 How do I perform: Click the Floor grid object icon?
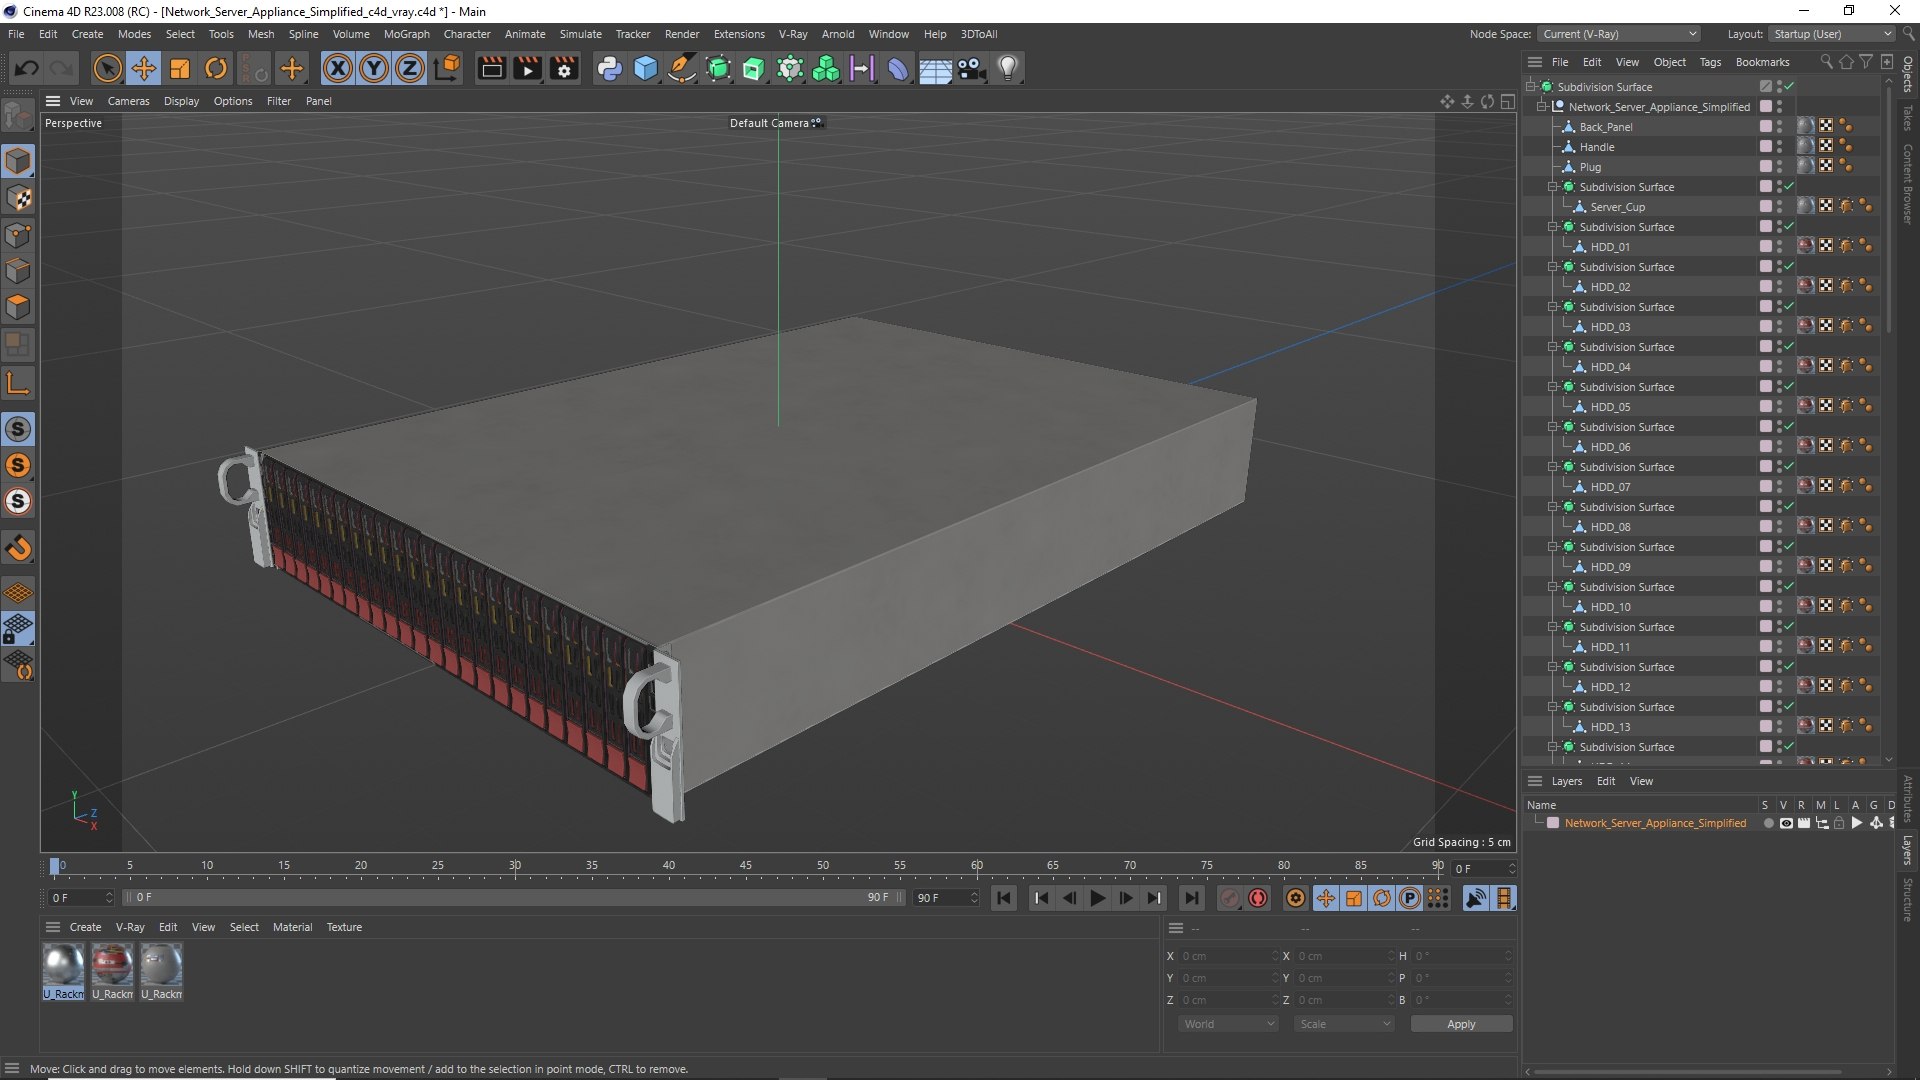click(x=935, y=68)
